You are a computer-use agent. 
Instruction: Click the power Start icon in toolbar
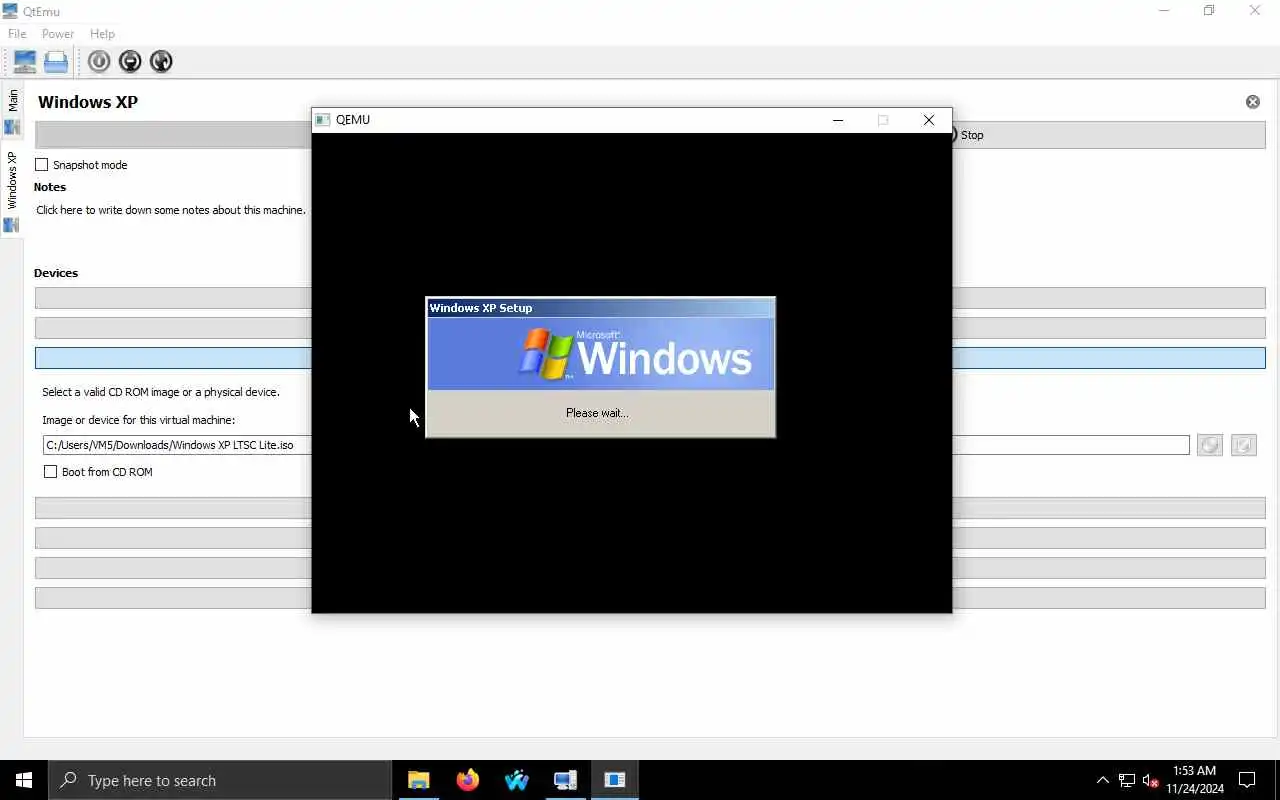point(99,62)
